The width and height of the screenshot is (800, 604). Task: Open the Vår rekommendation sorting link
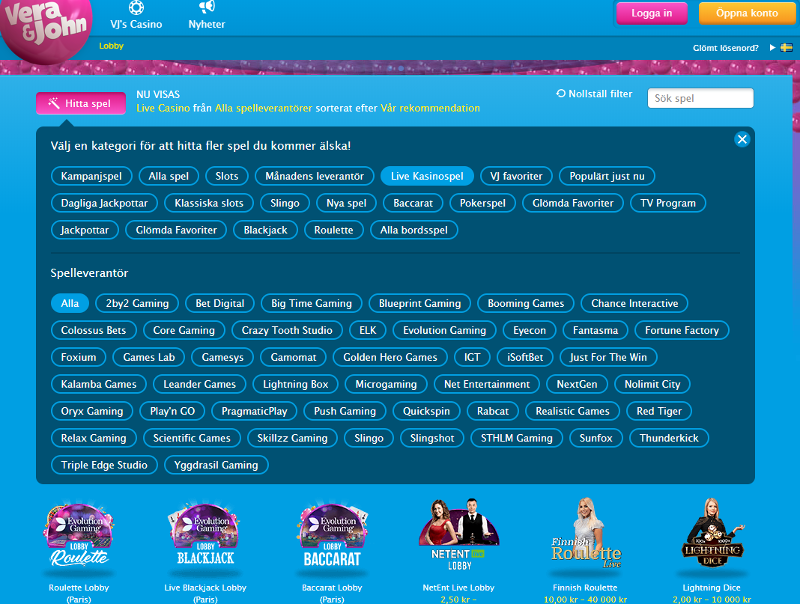[430, 108]
